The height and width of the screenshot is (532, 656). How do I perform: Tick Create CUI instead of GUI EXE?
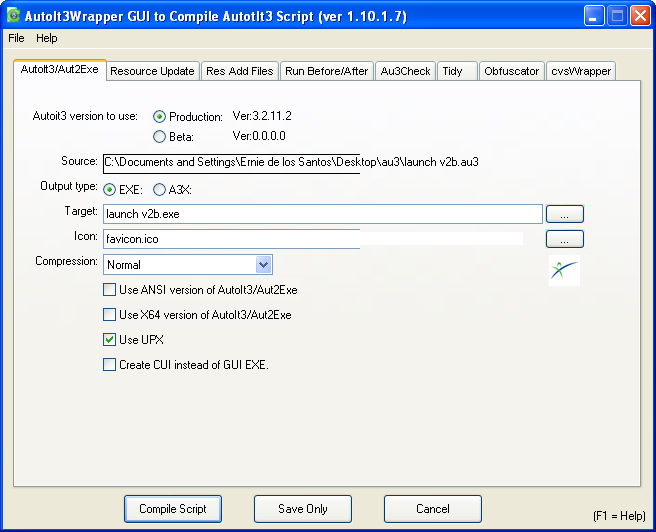click(x=109, y=364)
